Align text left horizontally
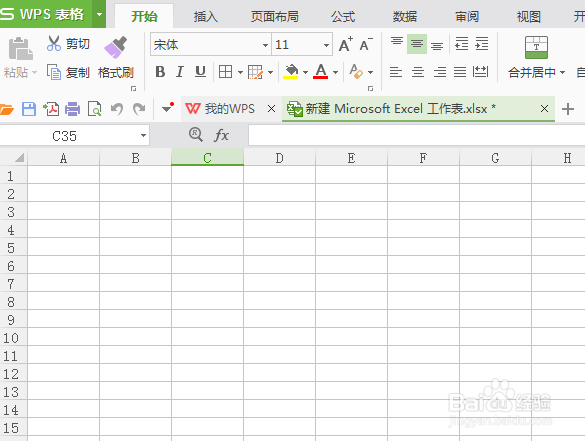 [396, 72]
